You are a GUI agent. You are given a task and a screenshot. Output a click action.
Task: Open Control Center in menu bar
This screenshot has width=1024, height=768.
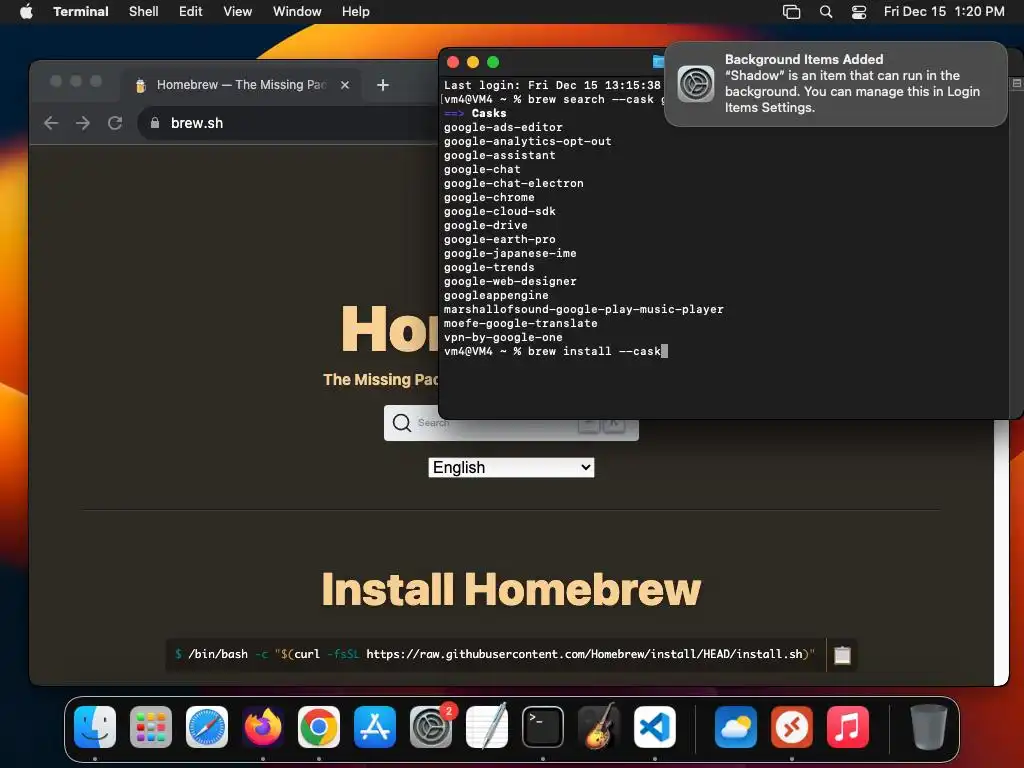pyautogui.click(x=859, y=11)
